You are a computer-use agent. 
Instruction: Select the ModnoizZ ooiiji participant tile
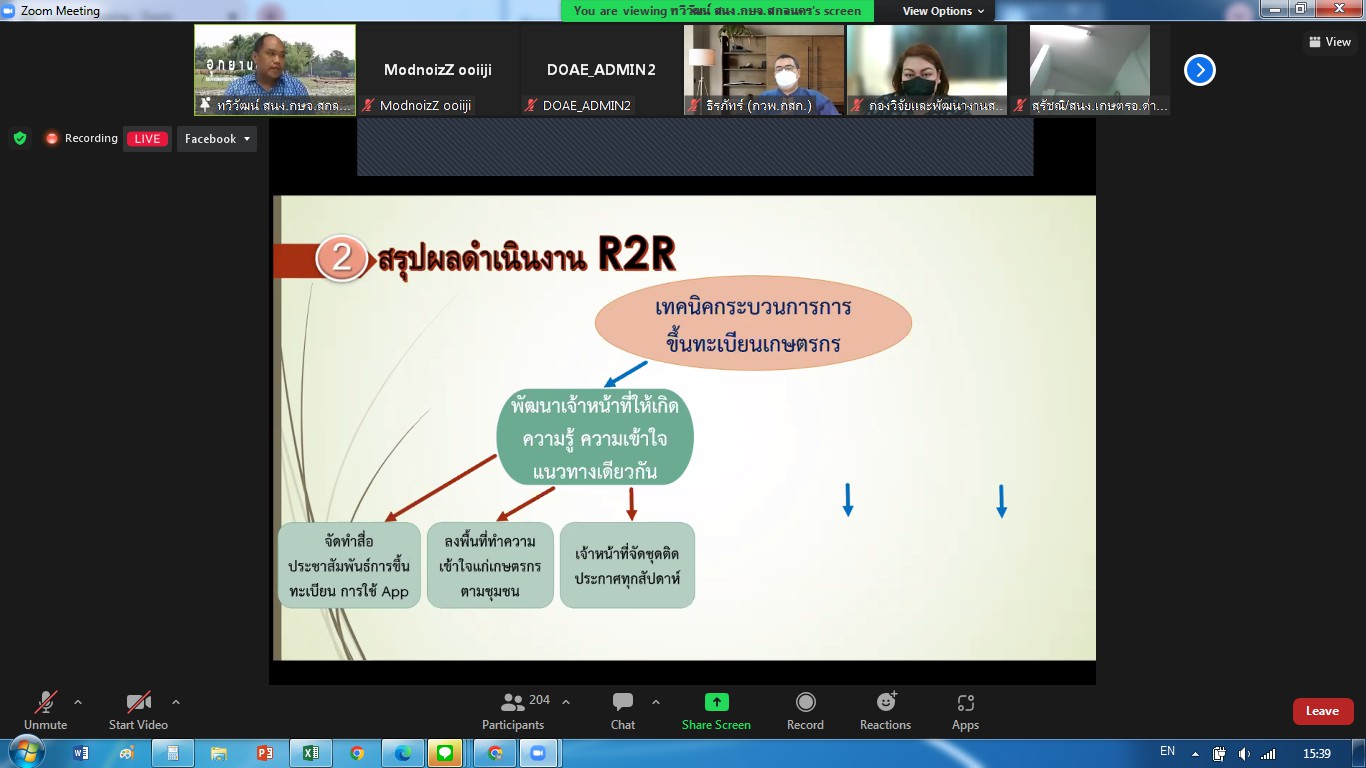(438, 70)
